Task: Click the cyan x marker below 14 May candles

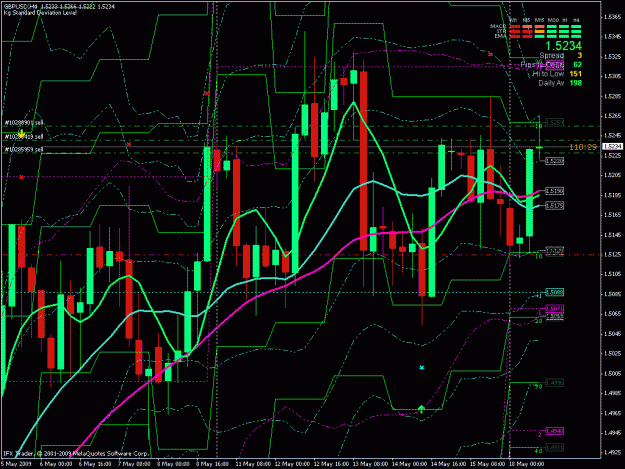Action: pyautogui.click(x=422, y=367)
